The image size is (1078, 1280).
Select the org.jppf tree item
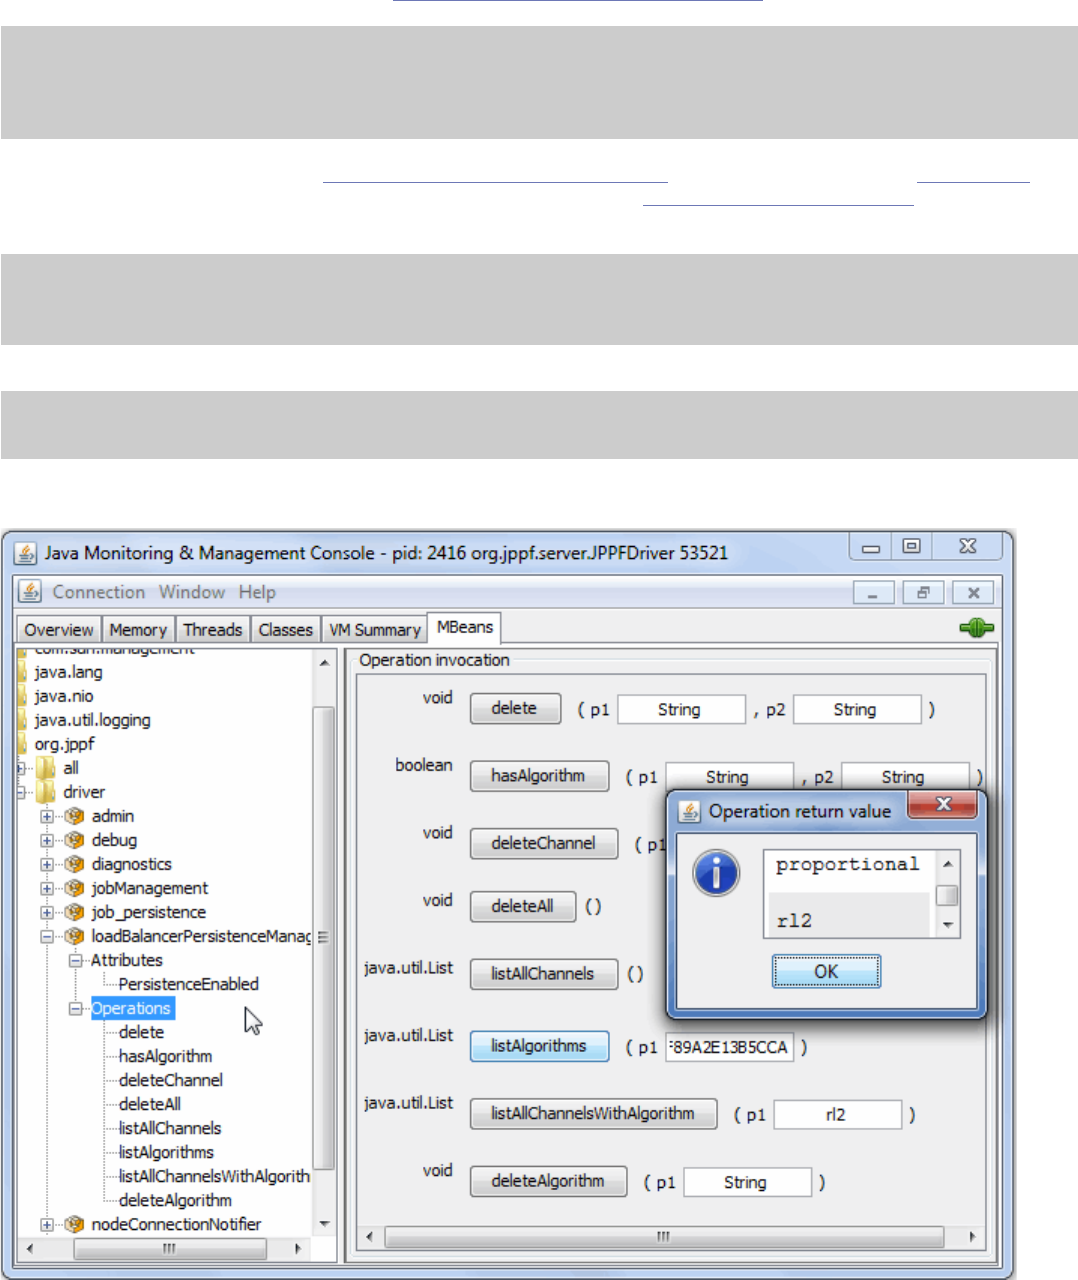tap(64, 744)
